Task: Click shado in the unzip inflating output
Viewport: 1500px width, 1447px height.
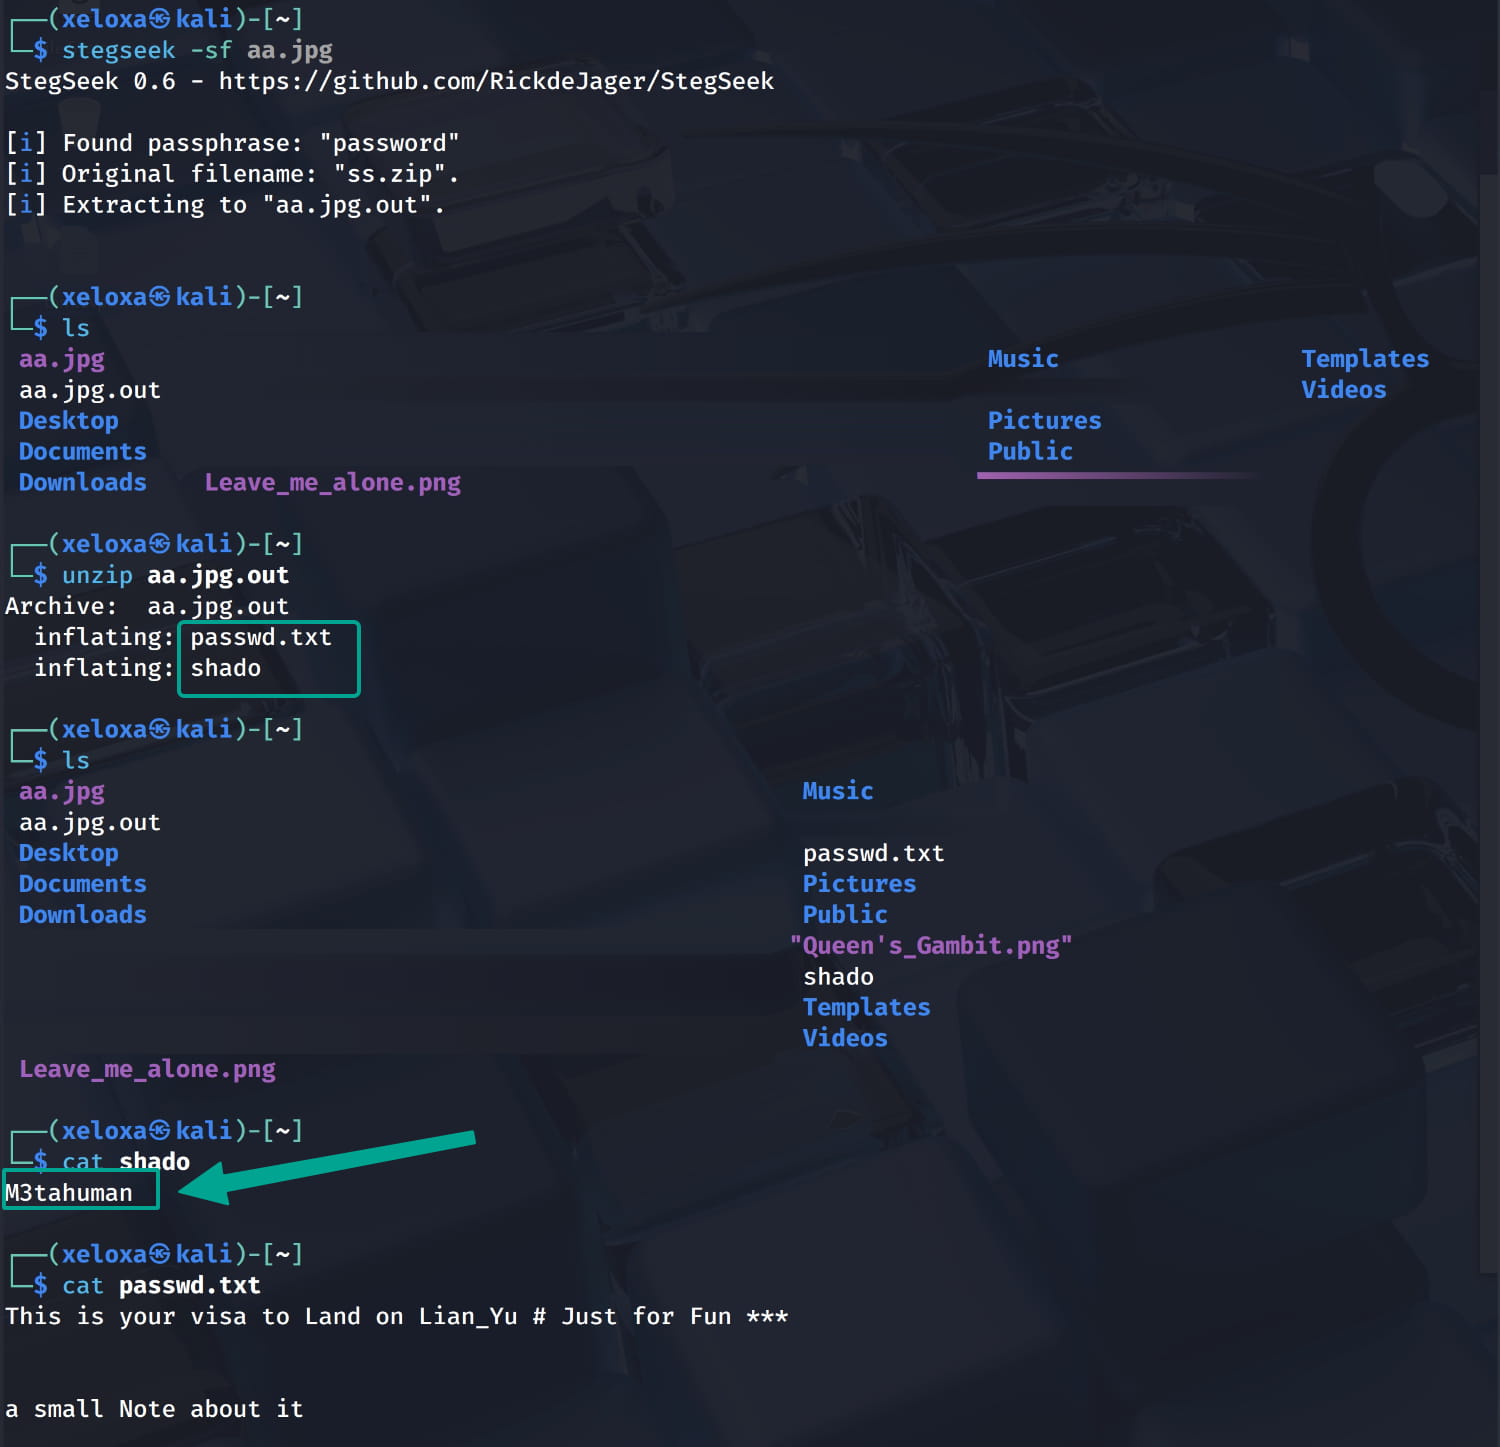Action: [225, 668]
